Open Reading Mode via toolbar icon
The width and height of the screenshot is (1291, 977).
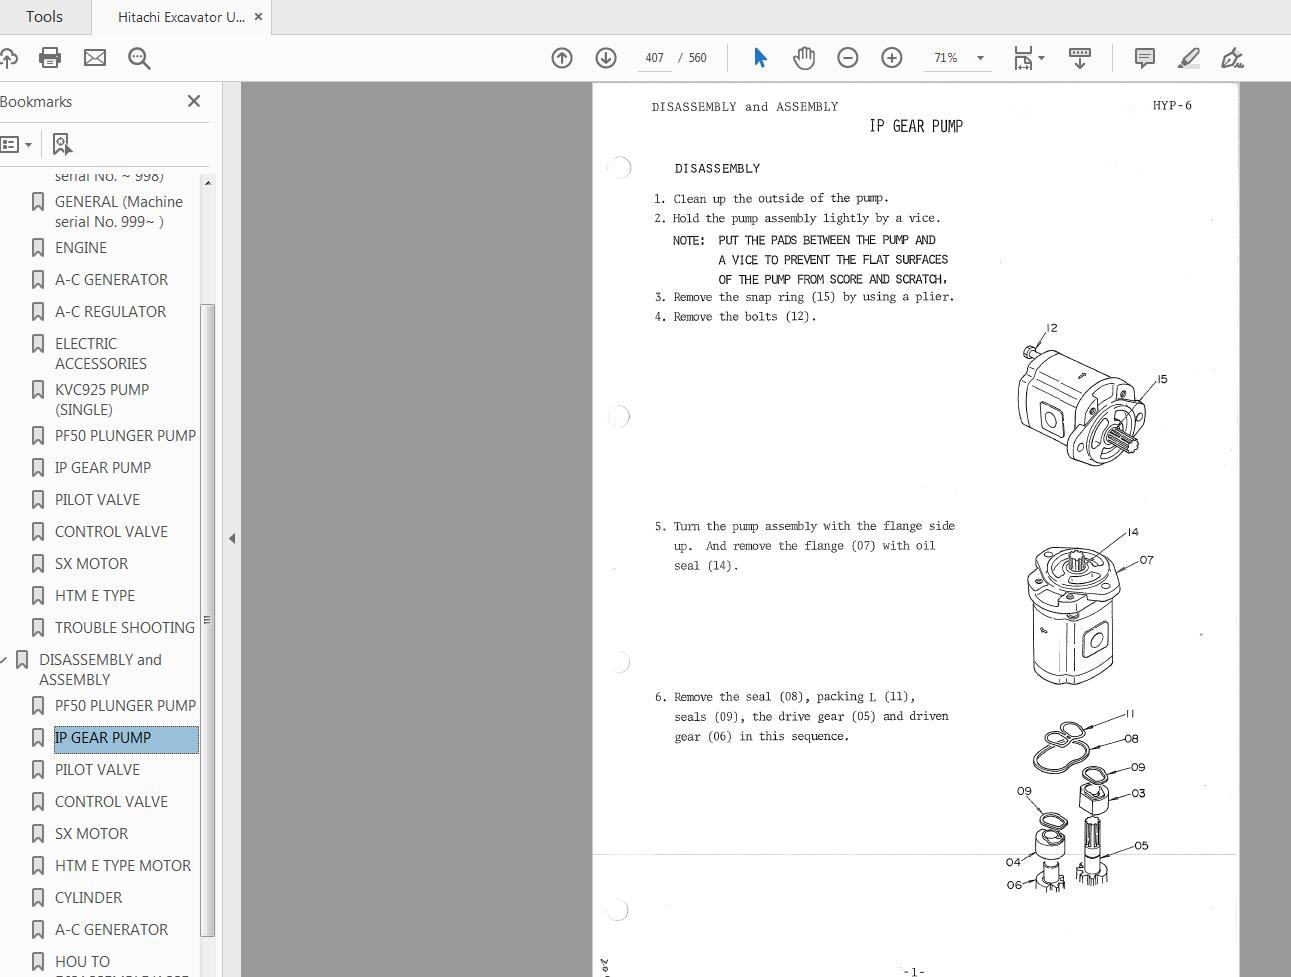point(1080,58)
